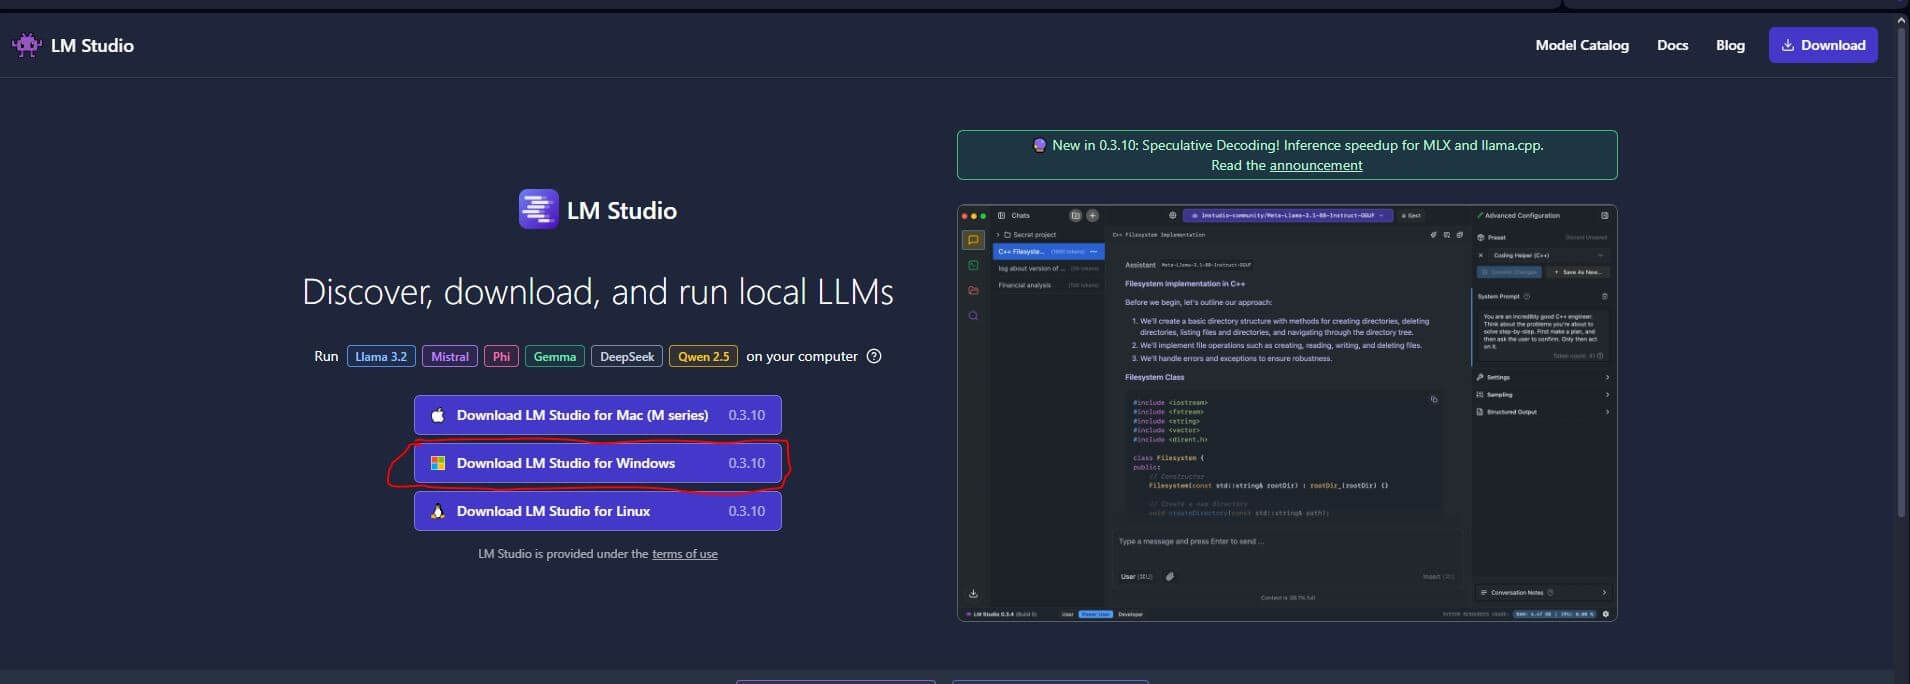
Task: Select the Qwen 2.5 model chip
Action: [x=704, y=356]
